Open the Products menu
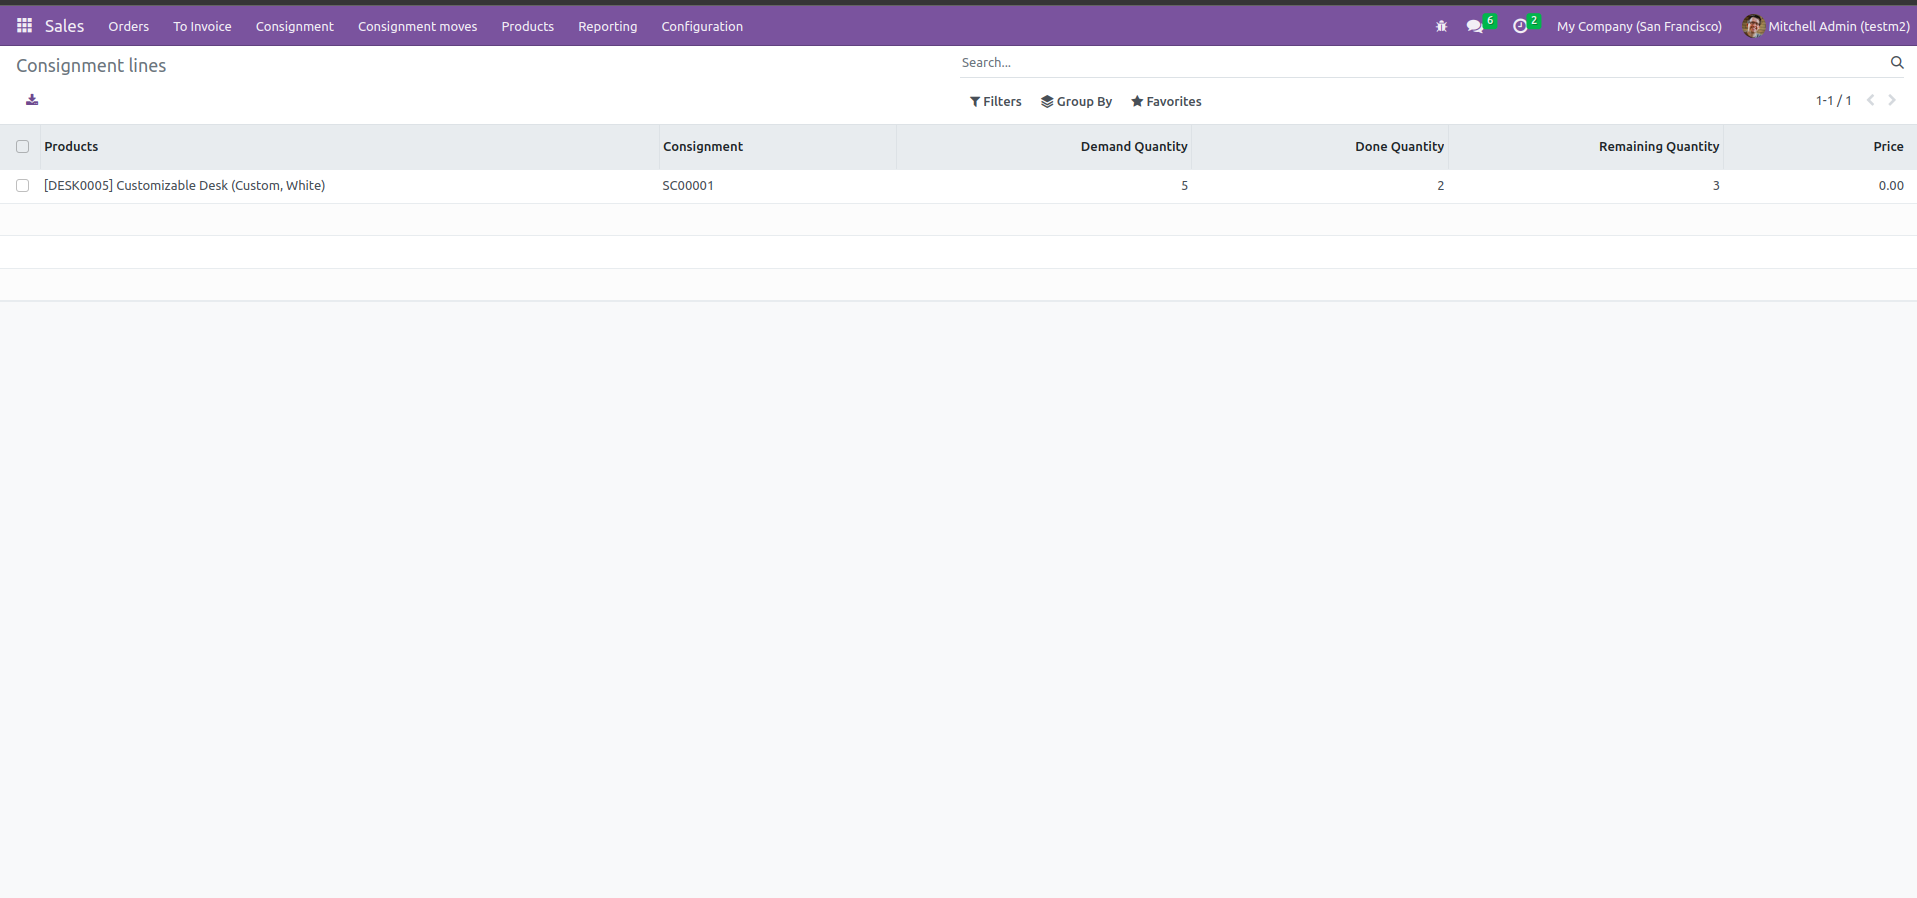 click(x=528, y=26)
